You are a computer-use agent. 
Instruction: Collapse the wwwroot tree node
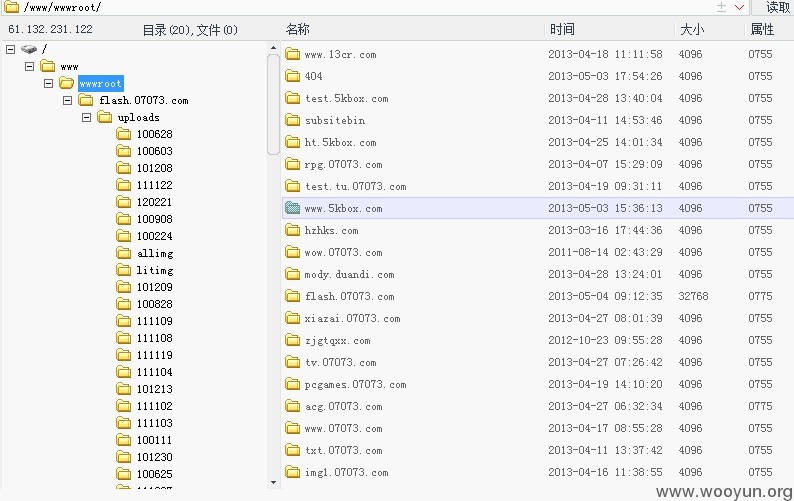(48, 83)
